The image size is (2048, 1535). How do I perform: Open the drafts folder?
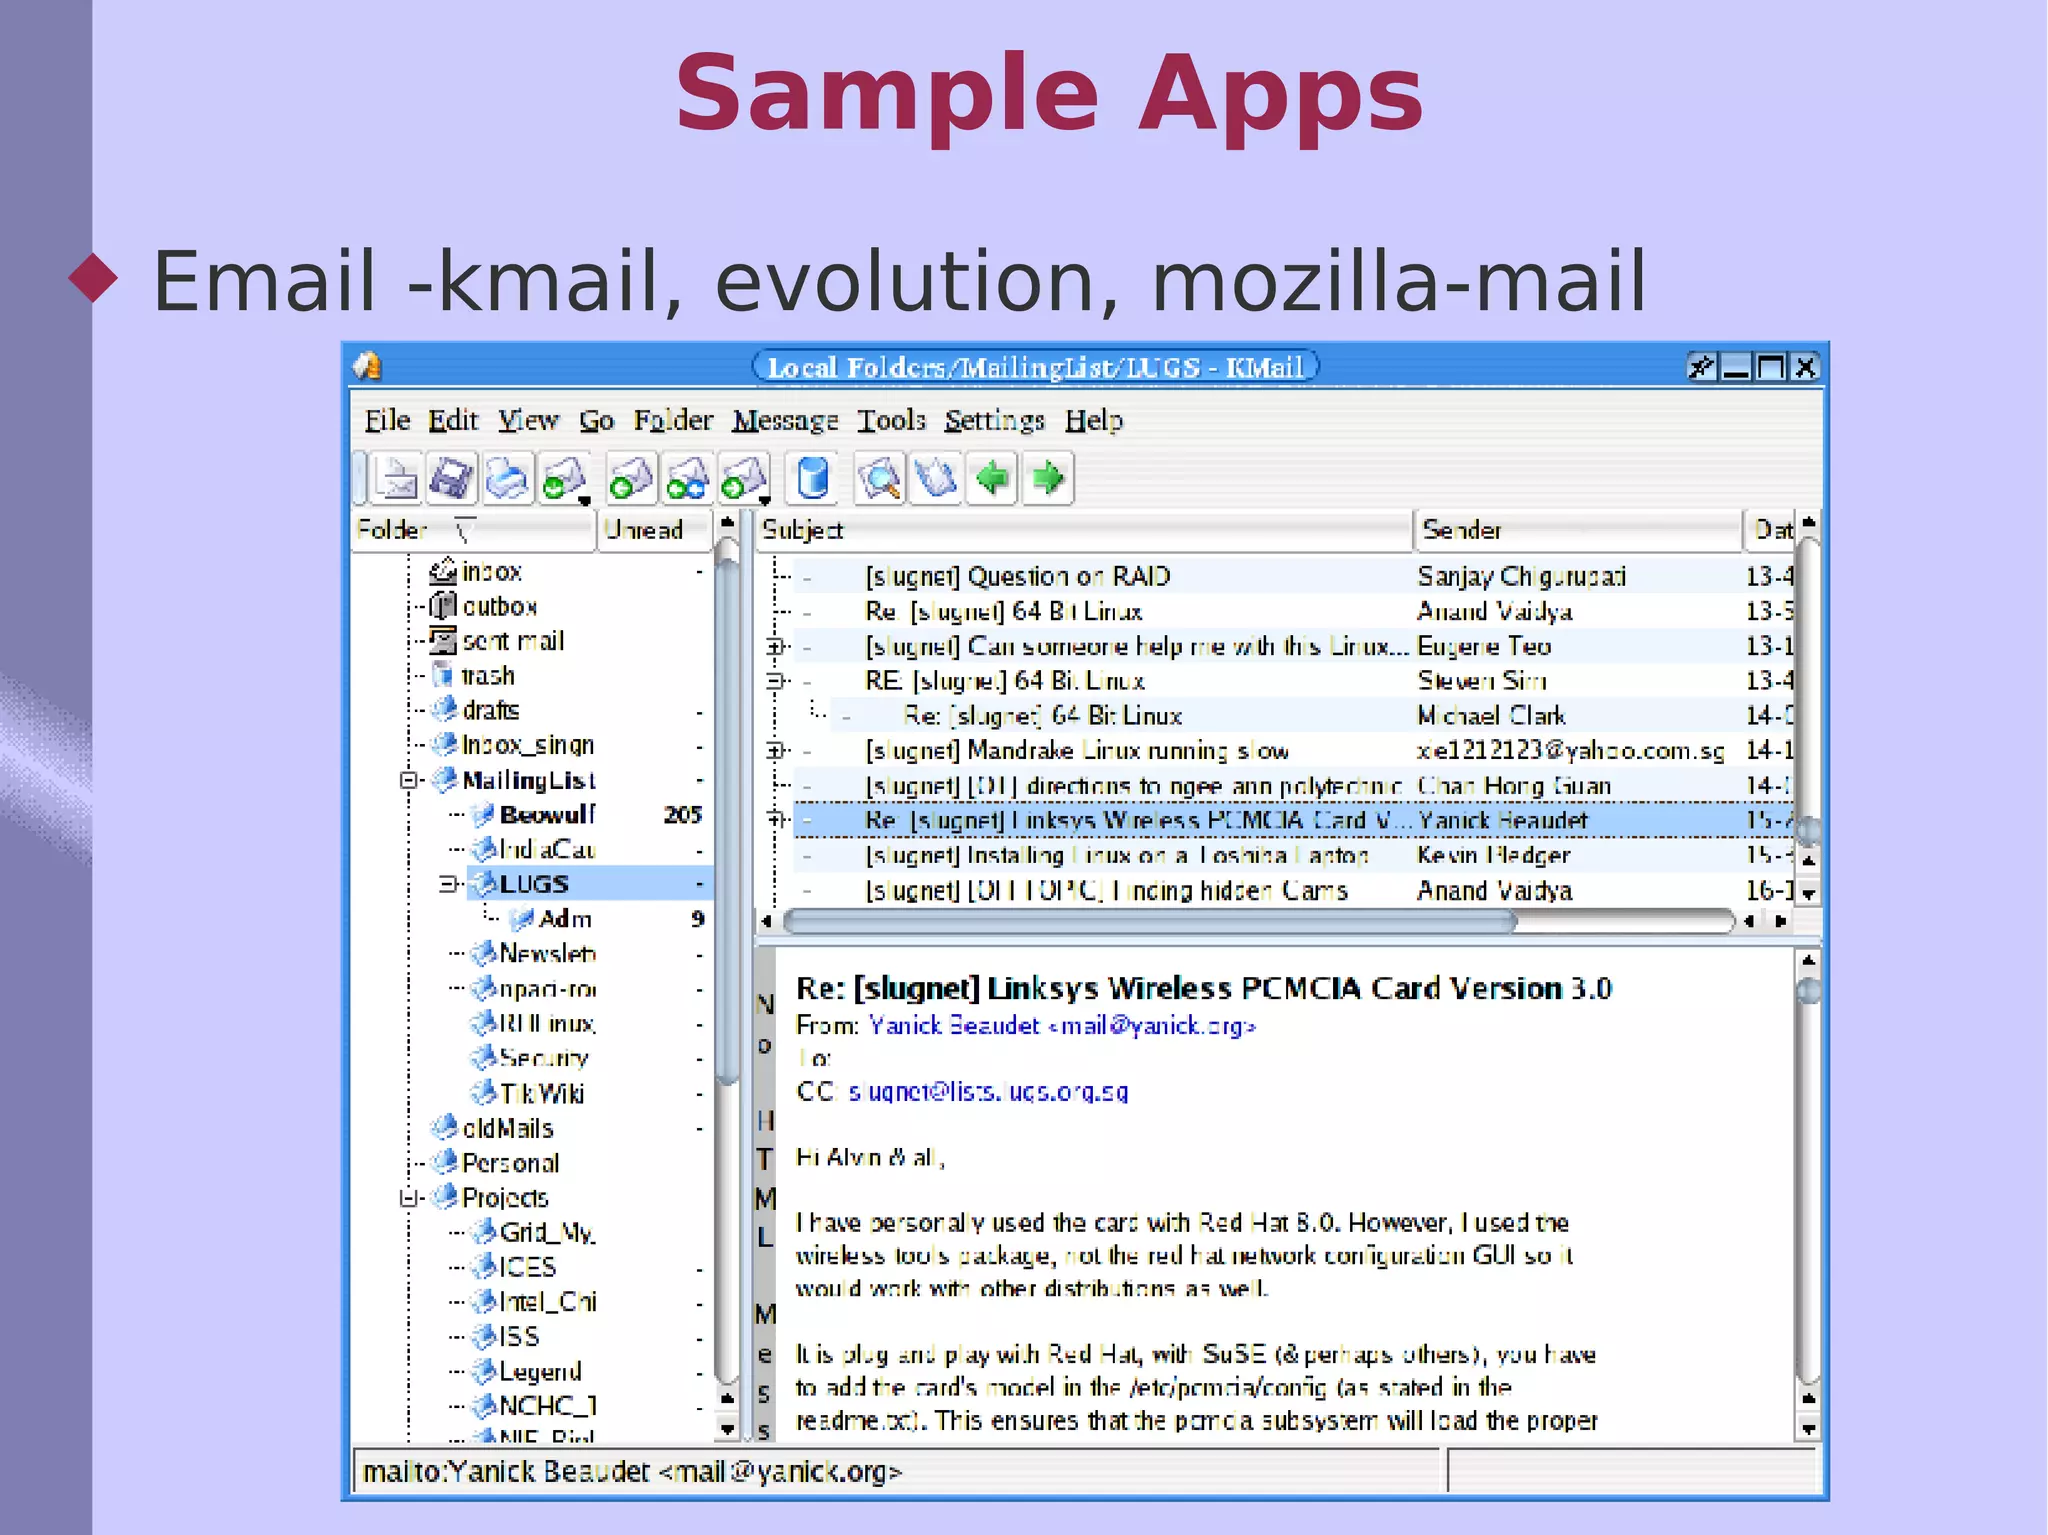click(x=489, y=710)
